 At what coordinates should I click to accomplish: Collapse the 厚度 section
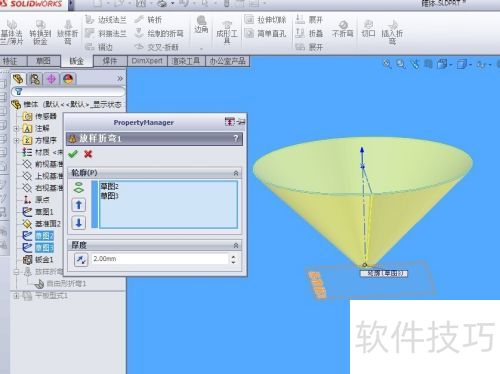coord(236,245)
